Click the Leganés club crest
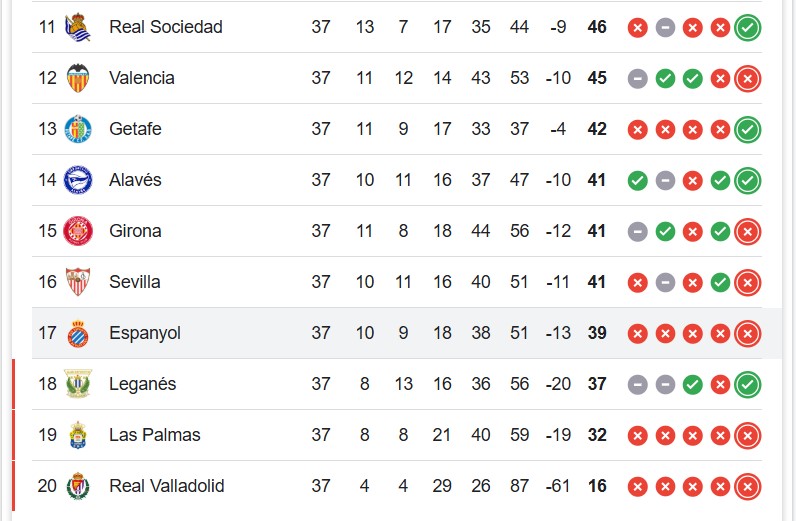The height and width of the screenshot is (521, 796). coord(78,384)
